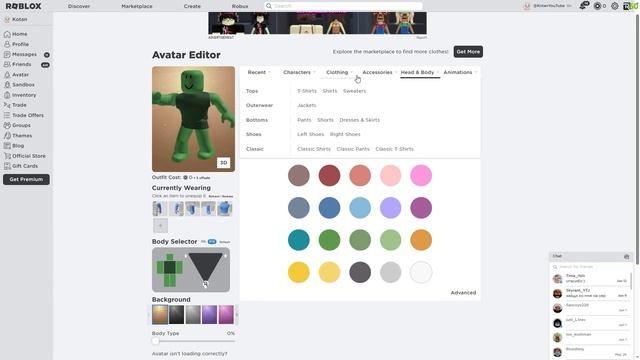Choose Jackets under Outerwear
This screenshot has width=640, height=360.
307,105
